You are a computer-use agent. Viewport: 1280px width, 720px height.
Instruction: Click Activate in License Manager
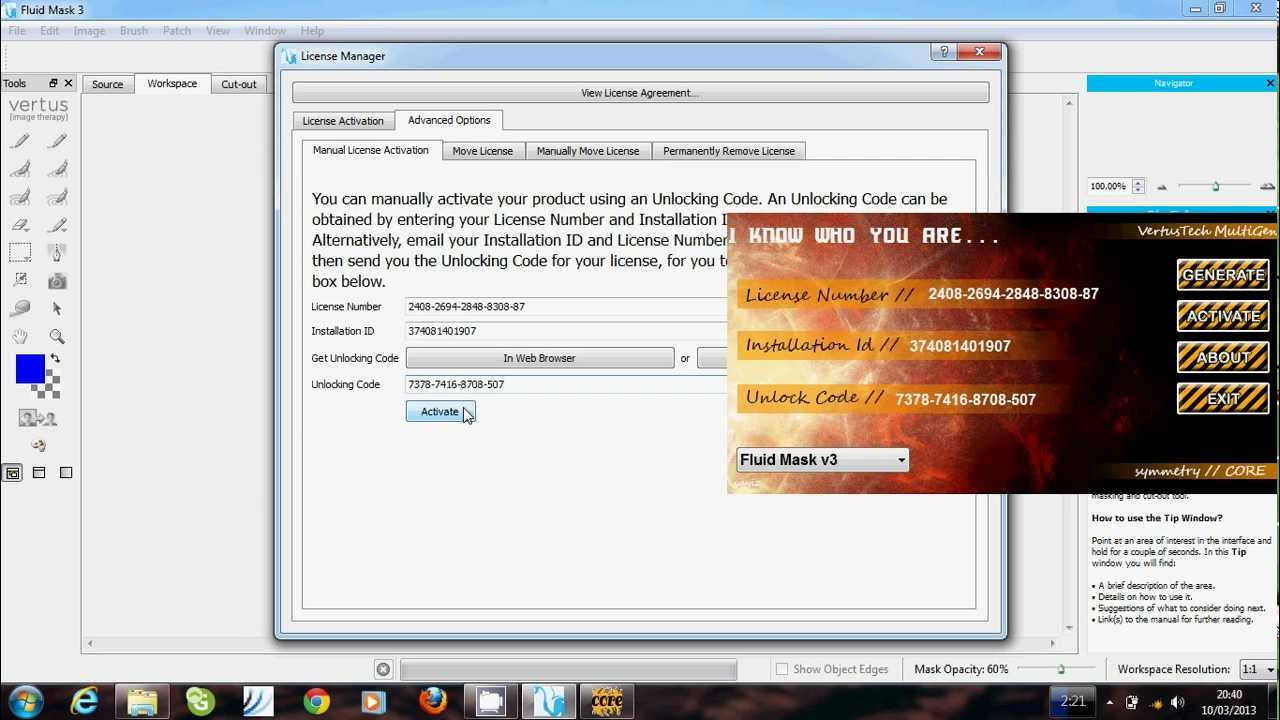(x=440, y=412)
